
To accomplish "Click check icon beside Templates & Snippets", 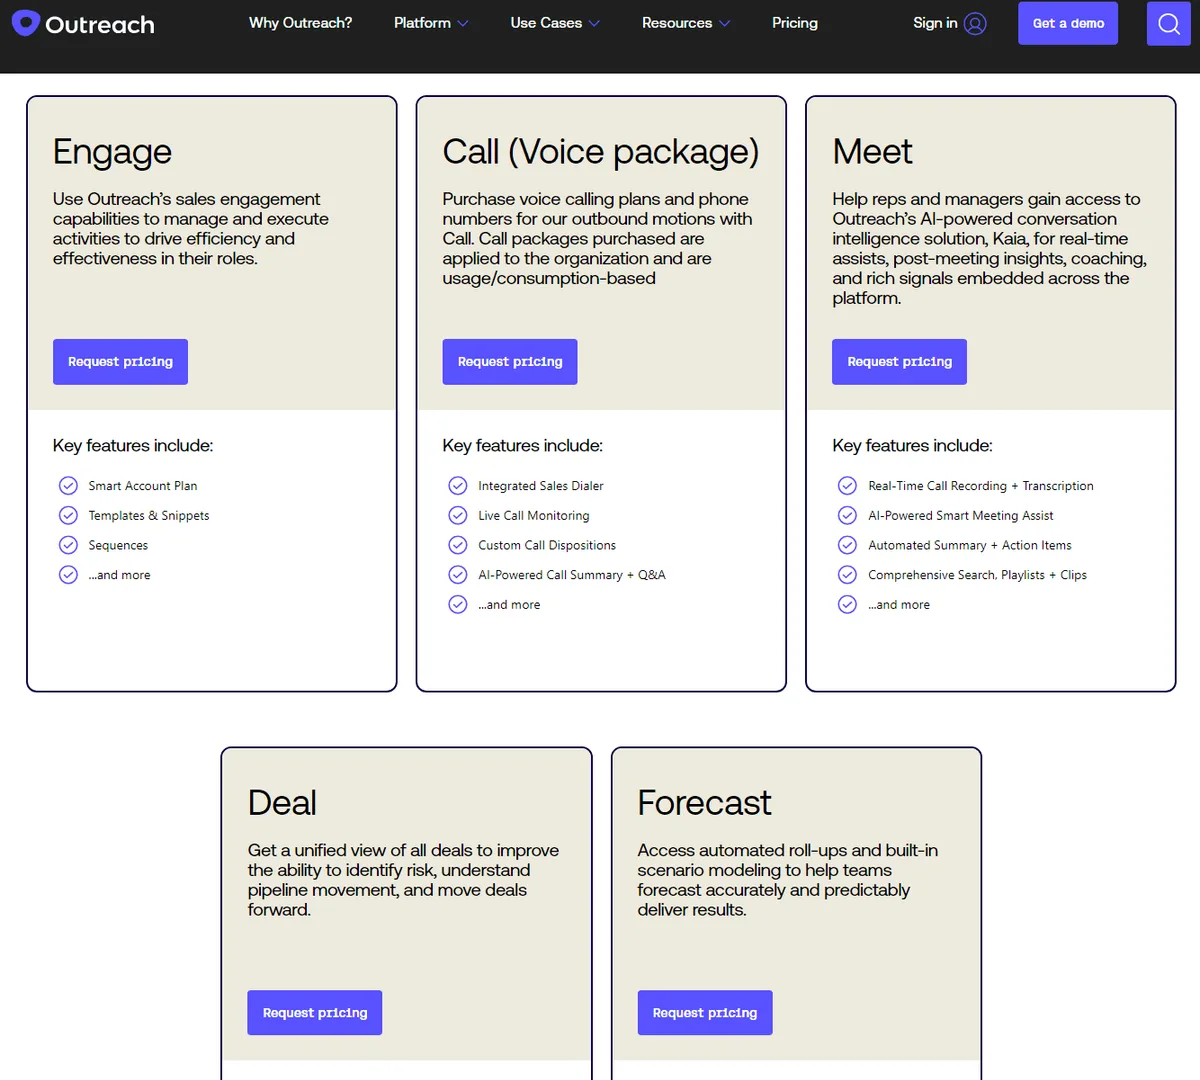I will [x=68, y=516].
